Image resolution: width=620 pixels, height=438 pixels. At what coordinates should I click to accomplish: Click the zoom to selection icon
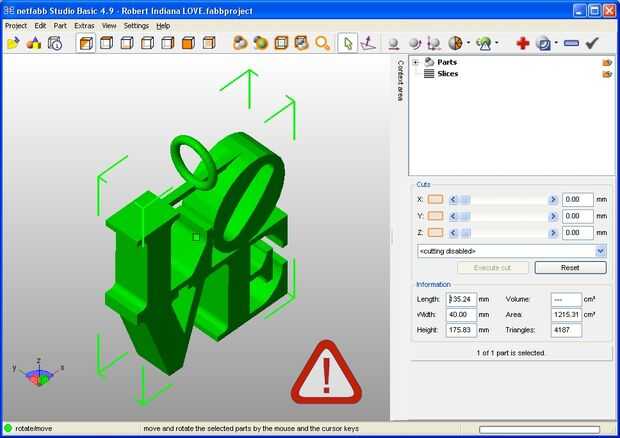coord(302,43)
